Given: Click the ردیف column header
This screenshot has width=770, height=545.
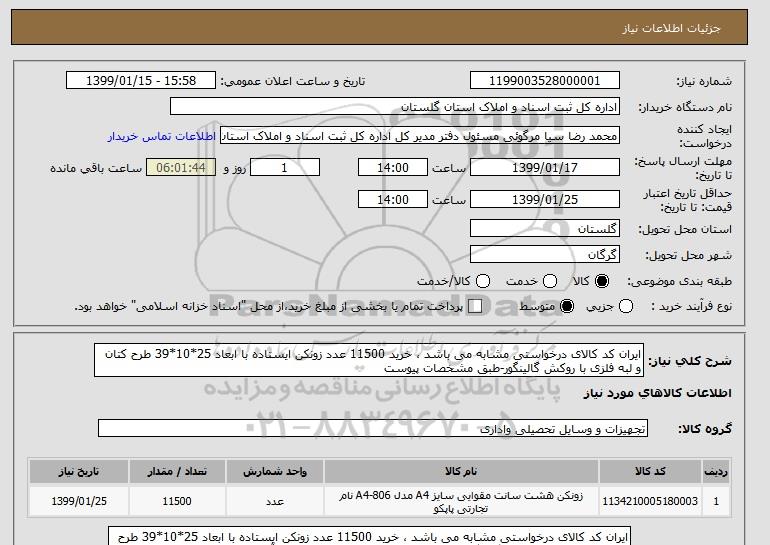Looking at the screenshot, I should coord(716,471).
